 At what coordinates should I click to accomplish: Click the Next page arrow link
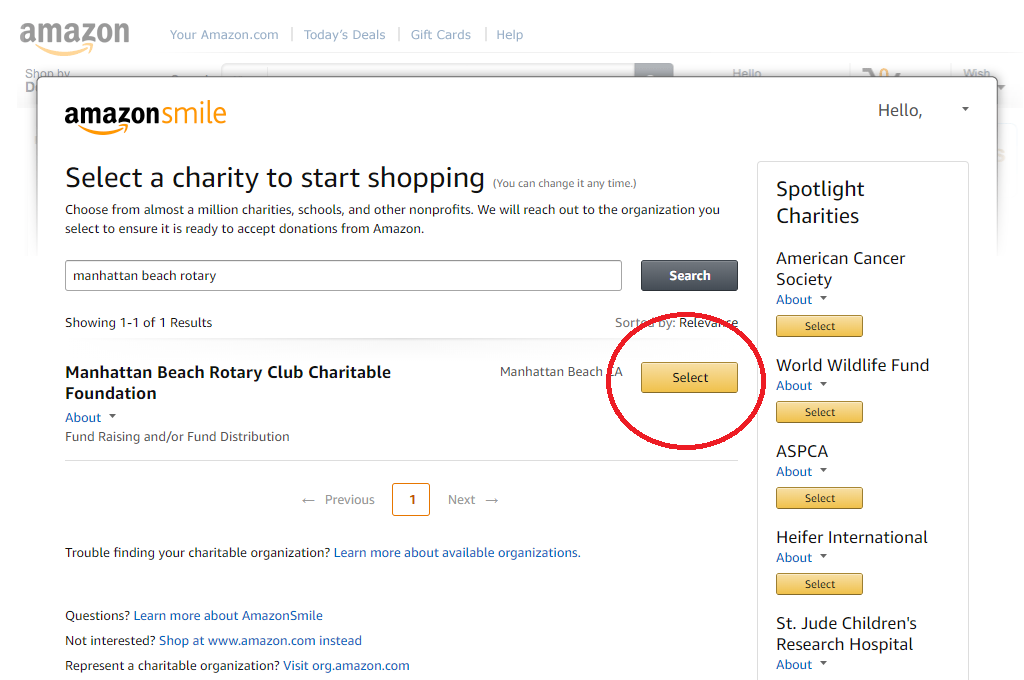[473, 500]
